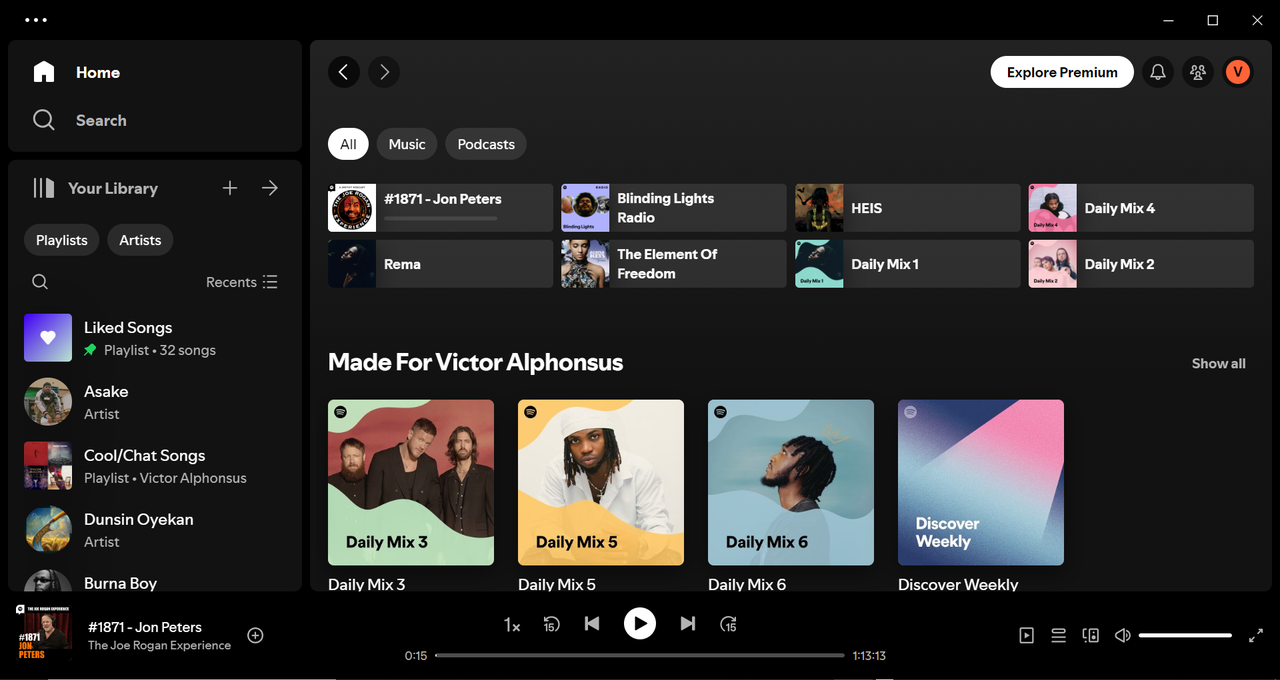Skip to next track
Image resolution: width=1280 pixels, height=680 pixels.
688,624
